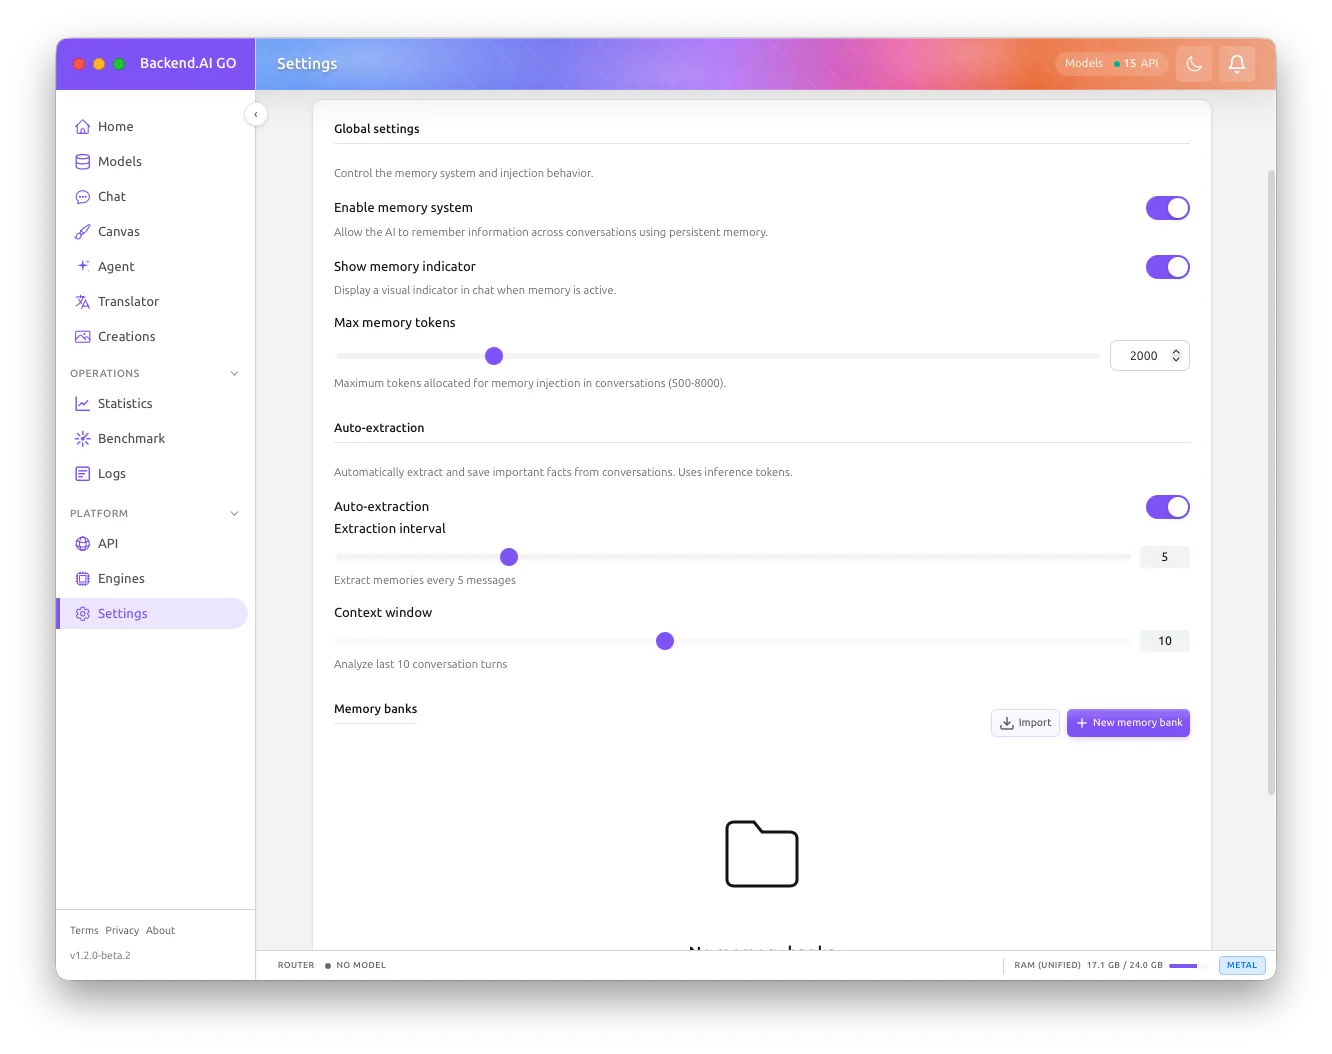Open the Agent panel
The height and width of the screenshot is (1054, 1332).
[x=116, y=266]
